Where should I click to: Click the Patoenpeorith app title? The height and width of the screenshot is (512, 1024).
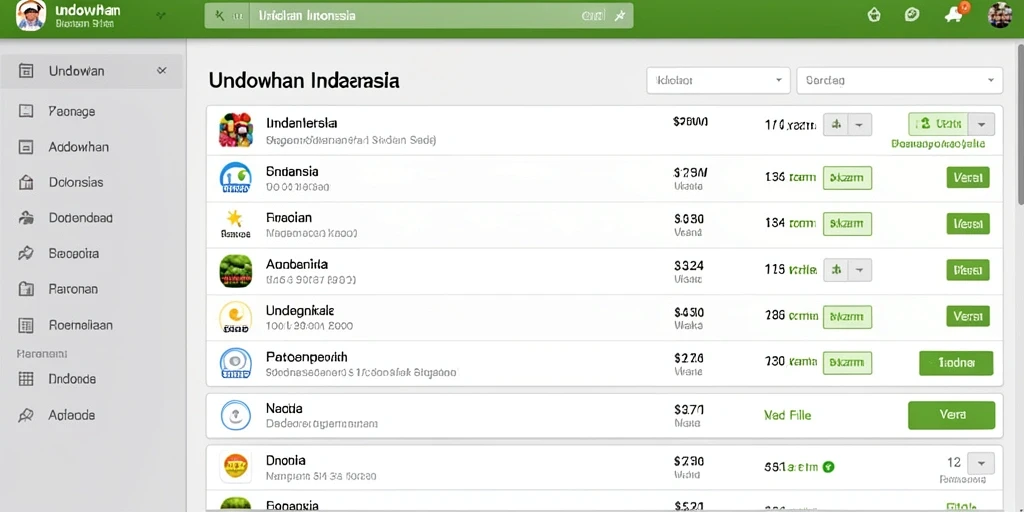[x=306, y=357]
